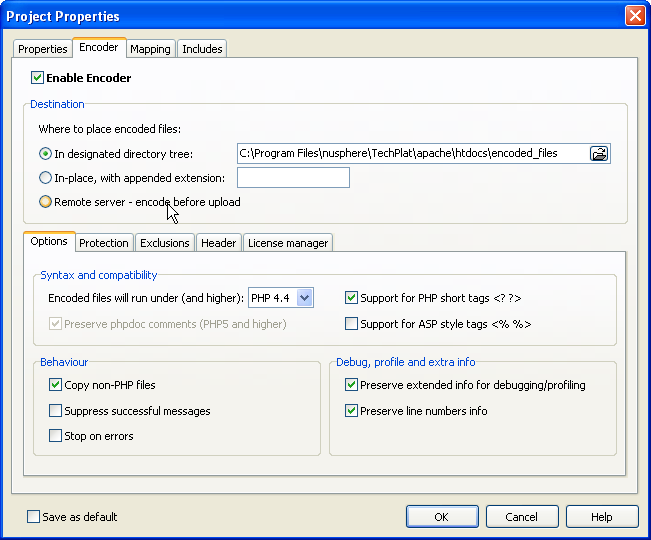651x540 pixels.
Task: Show the License manager tab
Action: pos(287,243)
